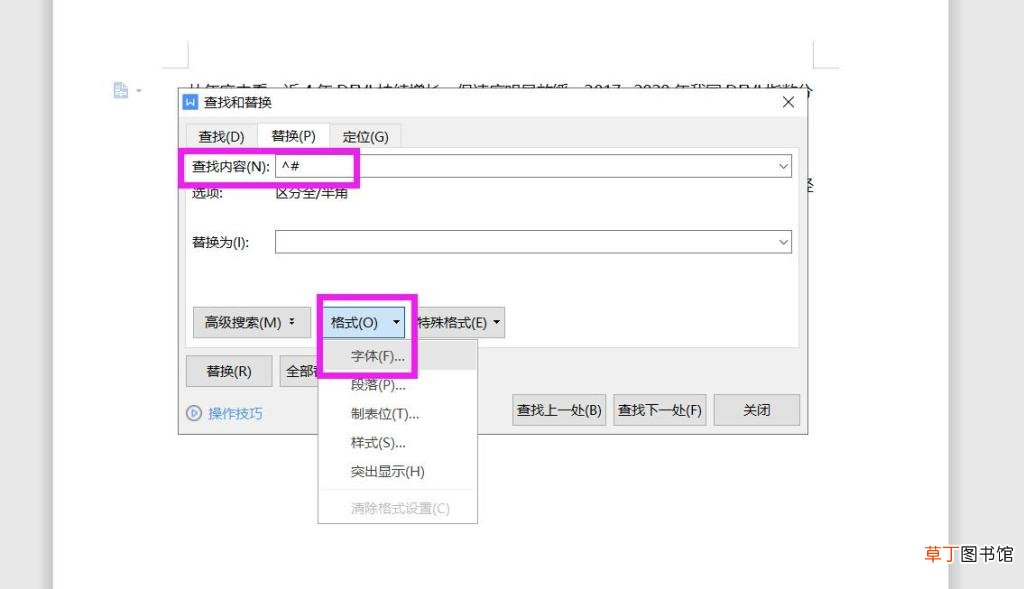Open the 特殊格式(E) dropdown
Image resolution: width=1024 pixels, height=589 pixels.
pyautogui.click(x=460, y=323)
